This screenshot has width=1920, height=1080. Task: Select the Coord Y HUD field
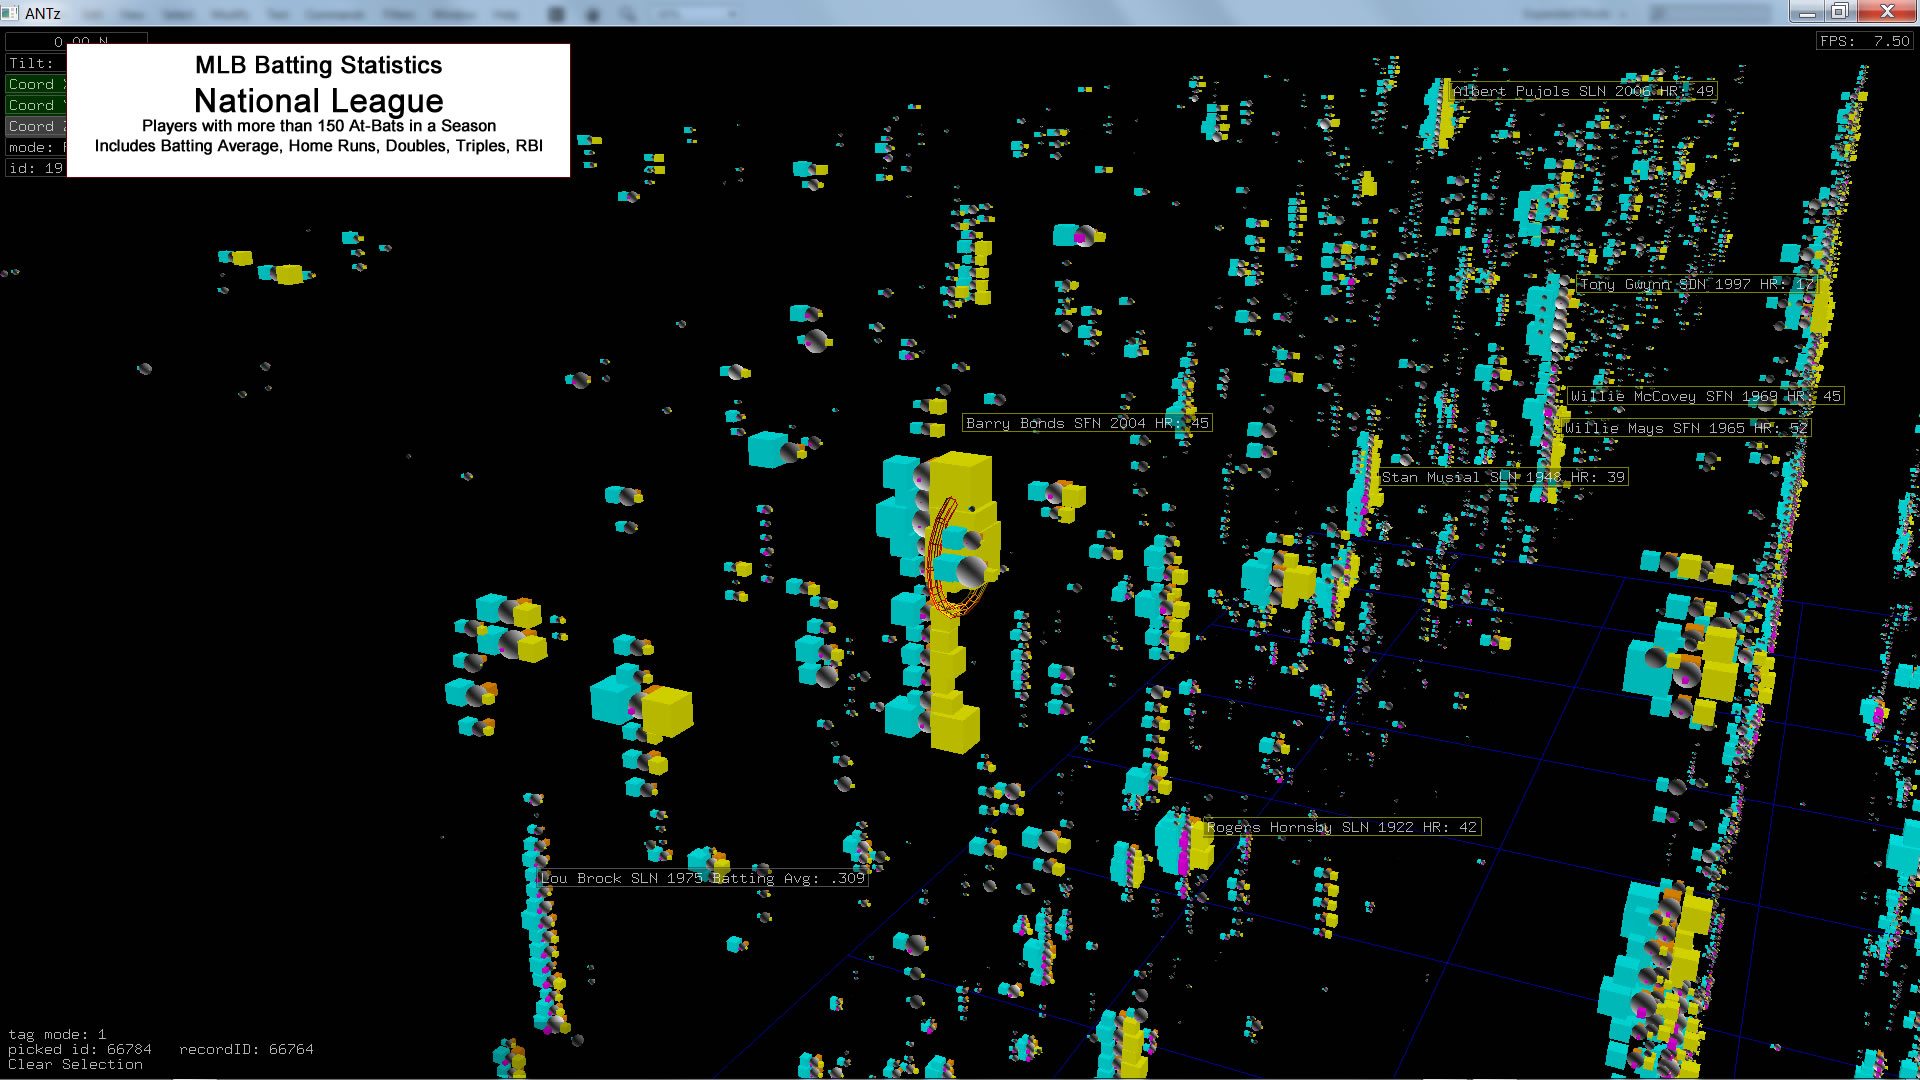tap(35, 105)
